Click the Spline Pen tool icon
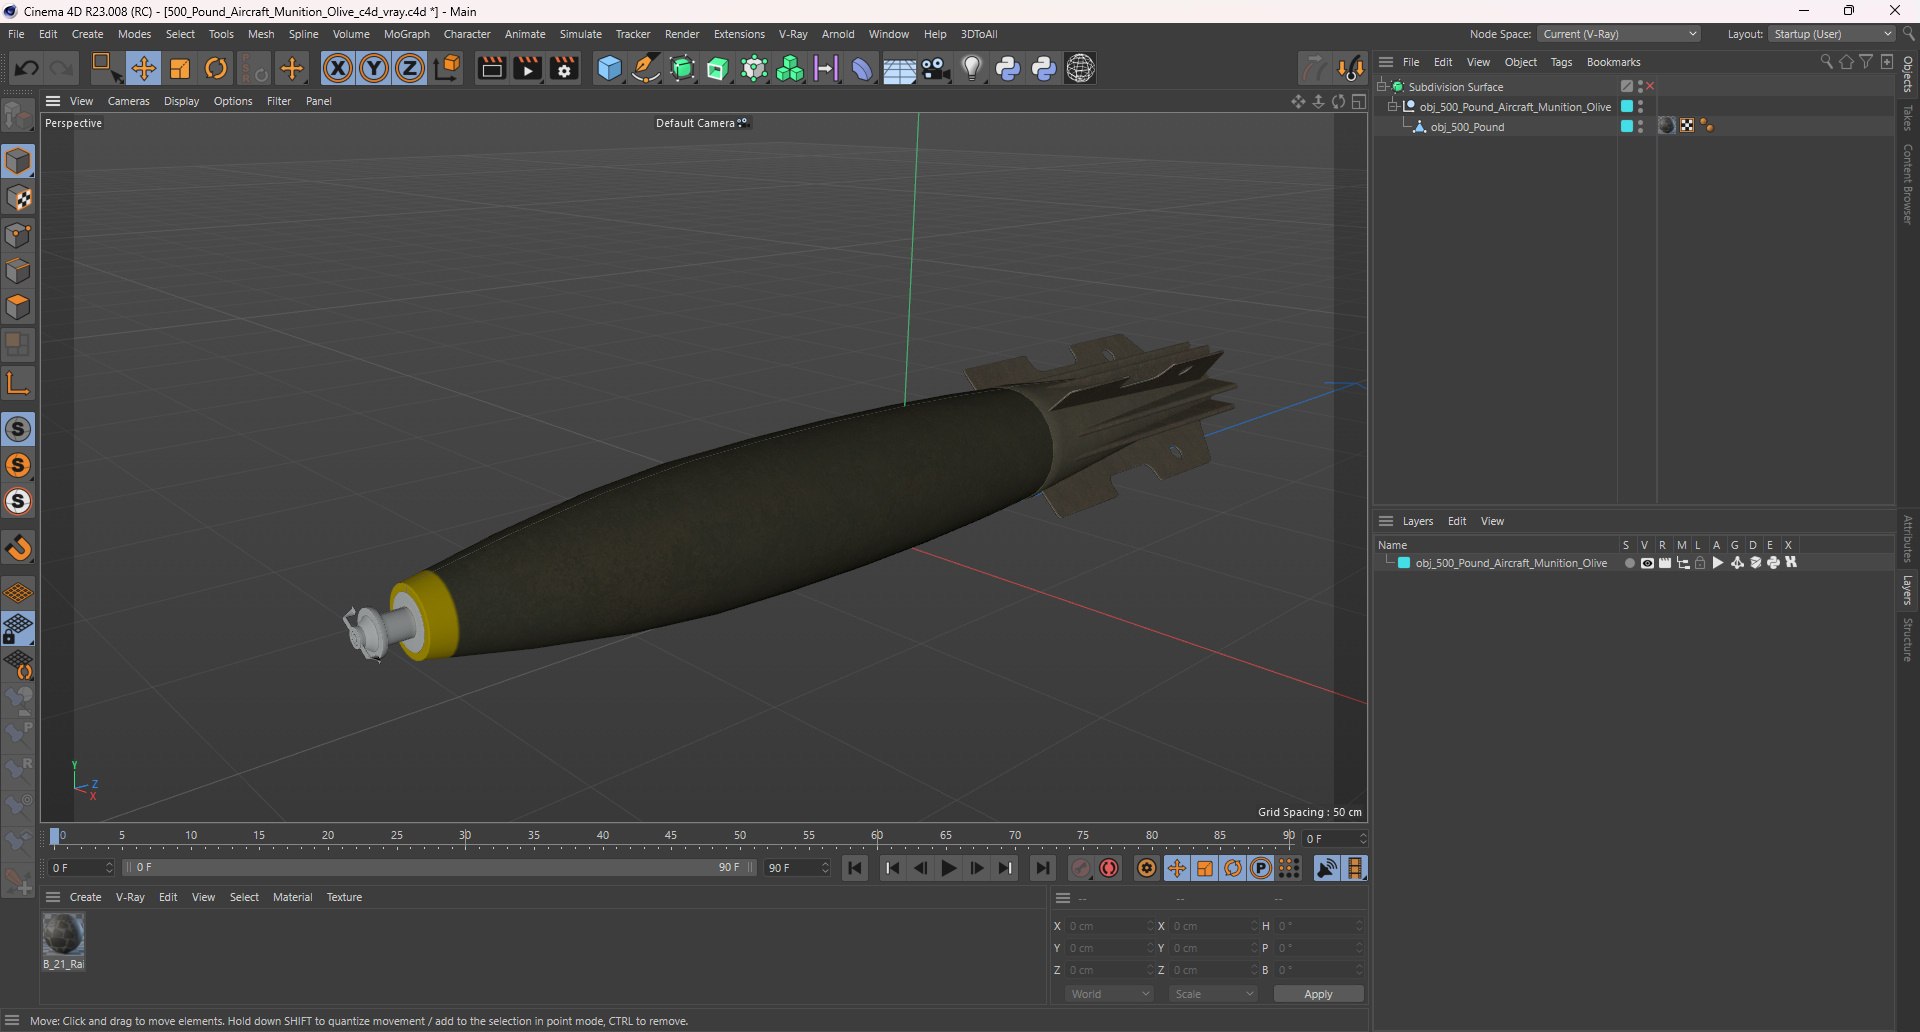Screen dimensions: 1920x1032 646,68
